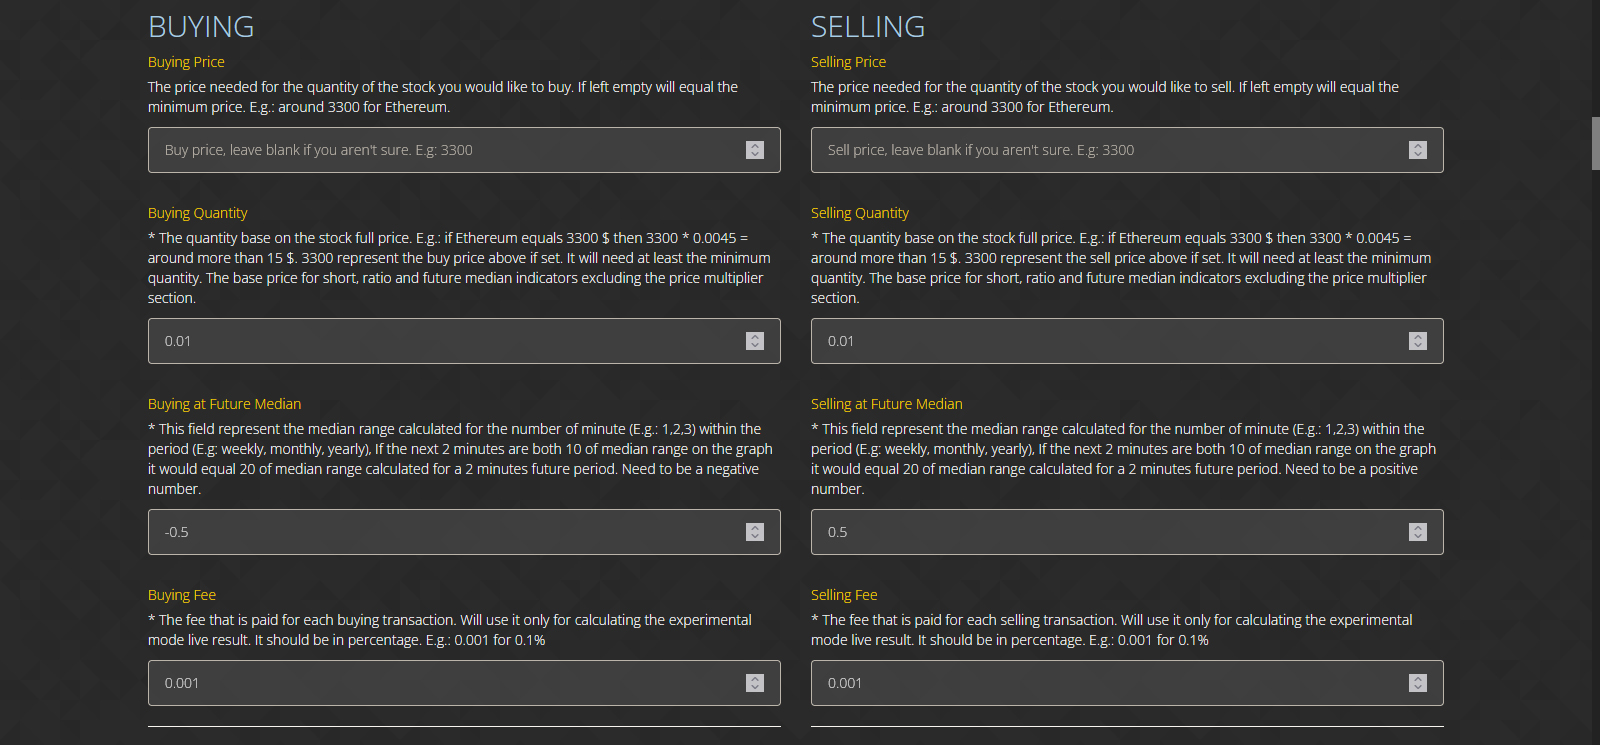Adjust the Buying Fee spinner arrows

pos(755,683)
